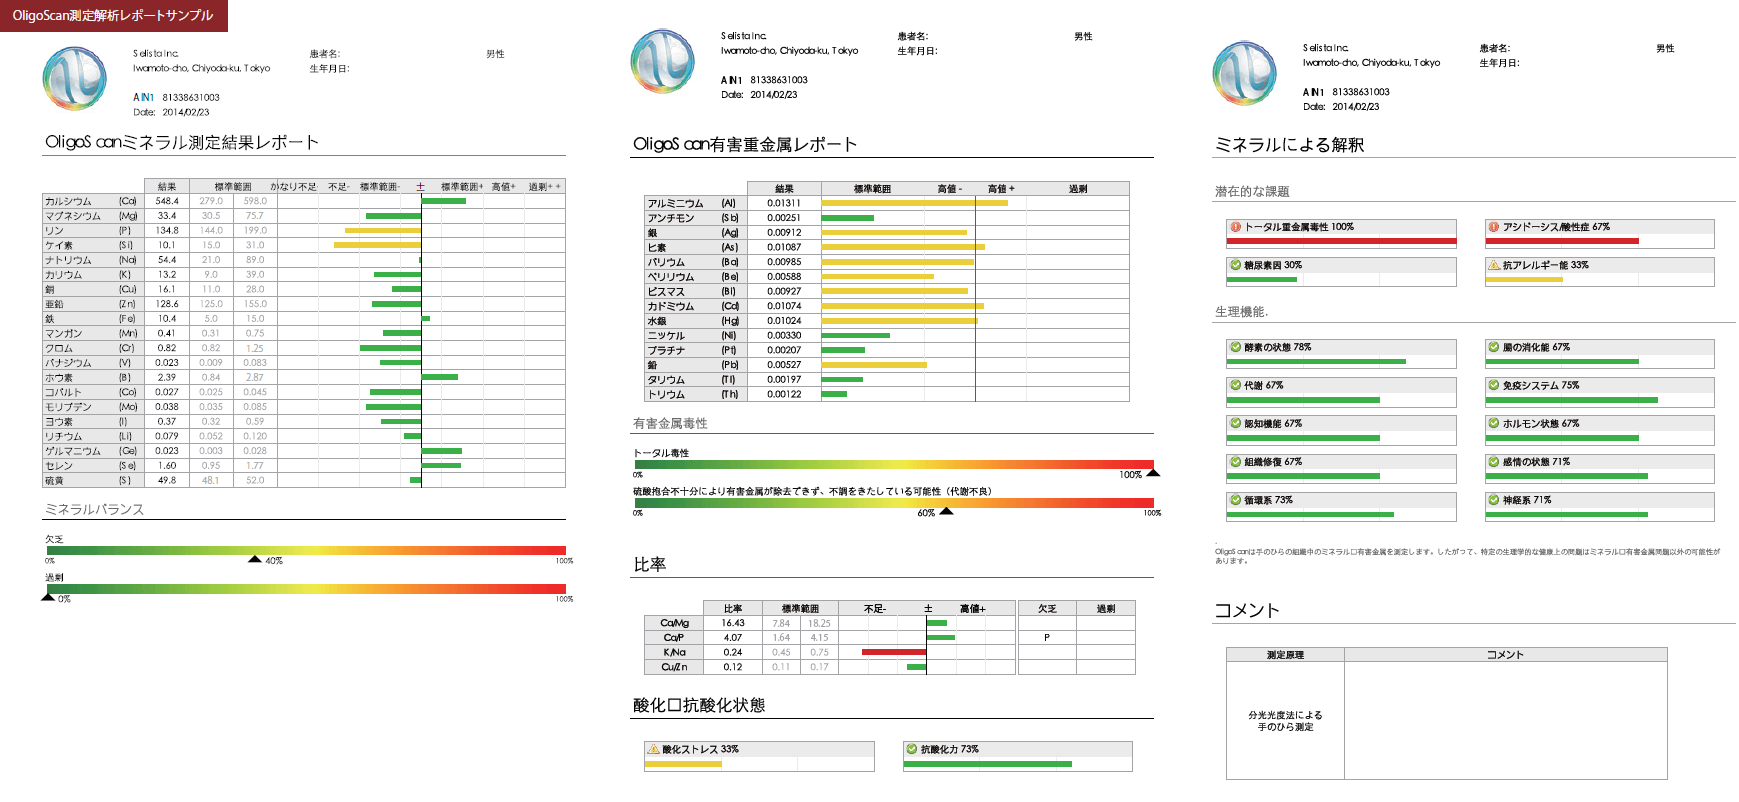1739x802 pixels.
Task: Click the green check icon beside 循環系 73%
Action: [x=1236, y=500]
